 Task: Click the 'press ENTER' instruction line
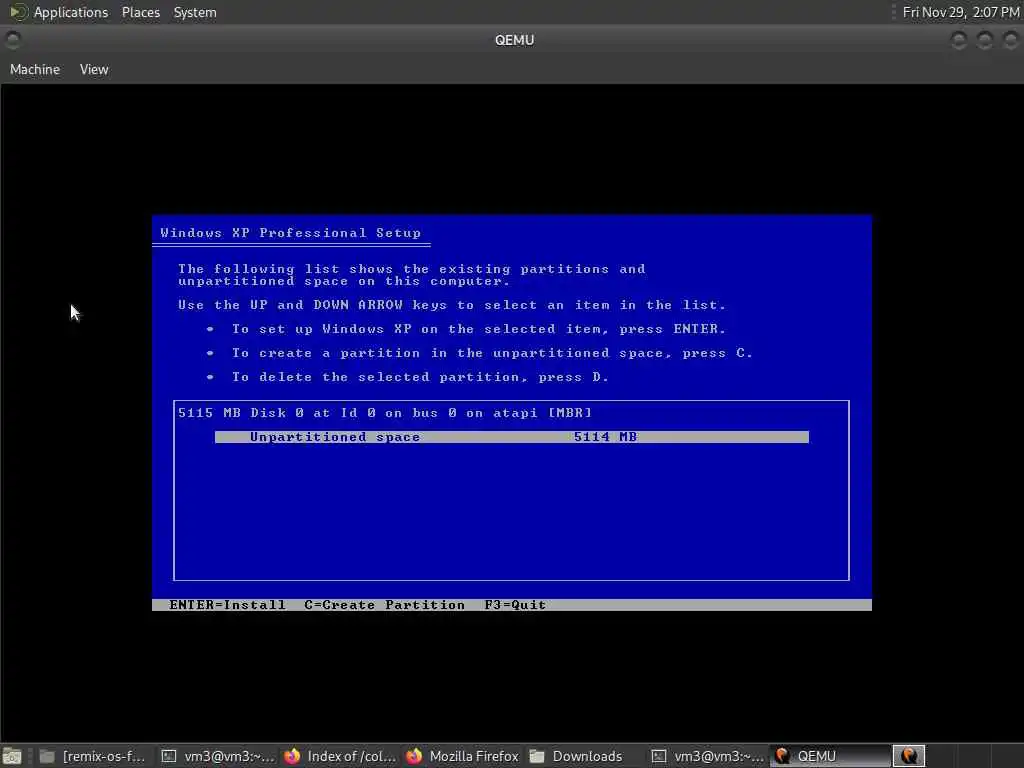pyautogui.click(x=479, y=329)
